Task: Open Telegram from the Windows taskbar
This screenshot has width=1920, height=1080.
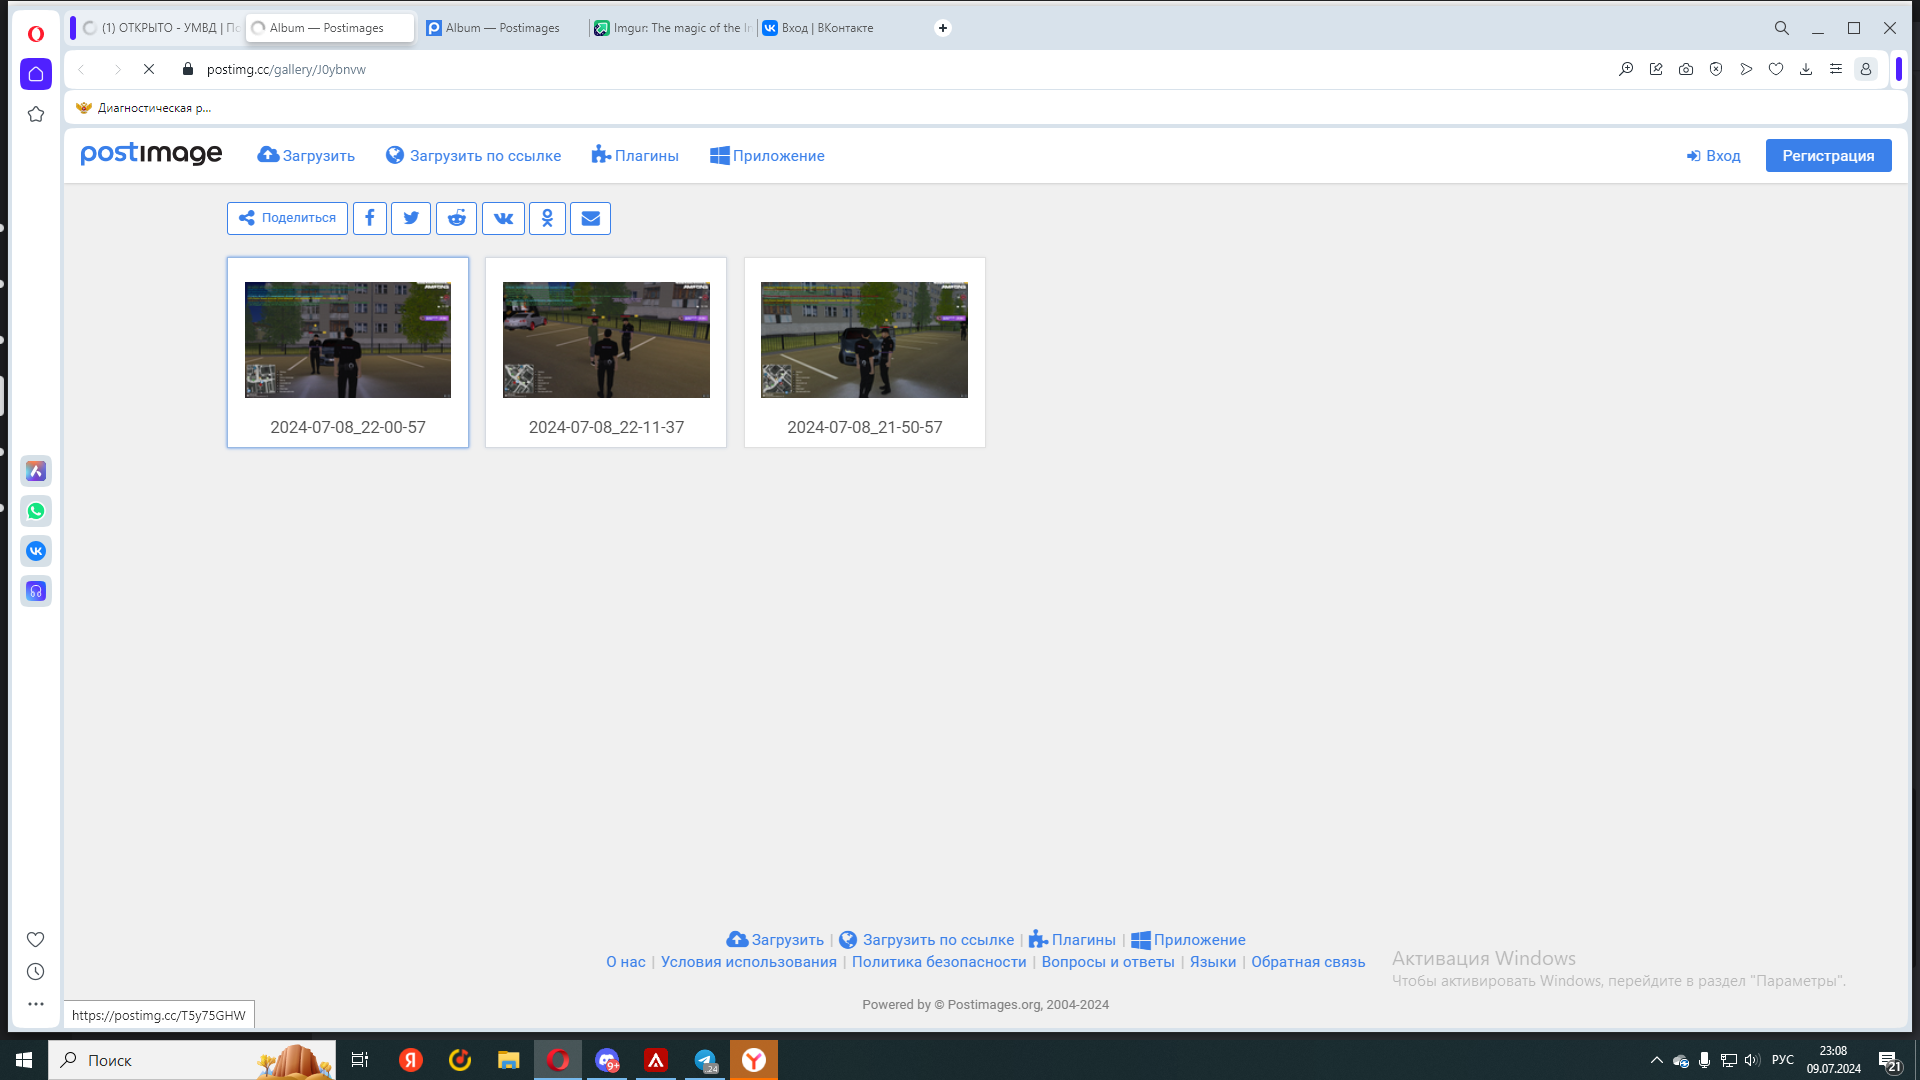Action: [x=706, y=1060]
